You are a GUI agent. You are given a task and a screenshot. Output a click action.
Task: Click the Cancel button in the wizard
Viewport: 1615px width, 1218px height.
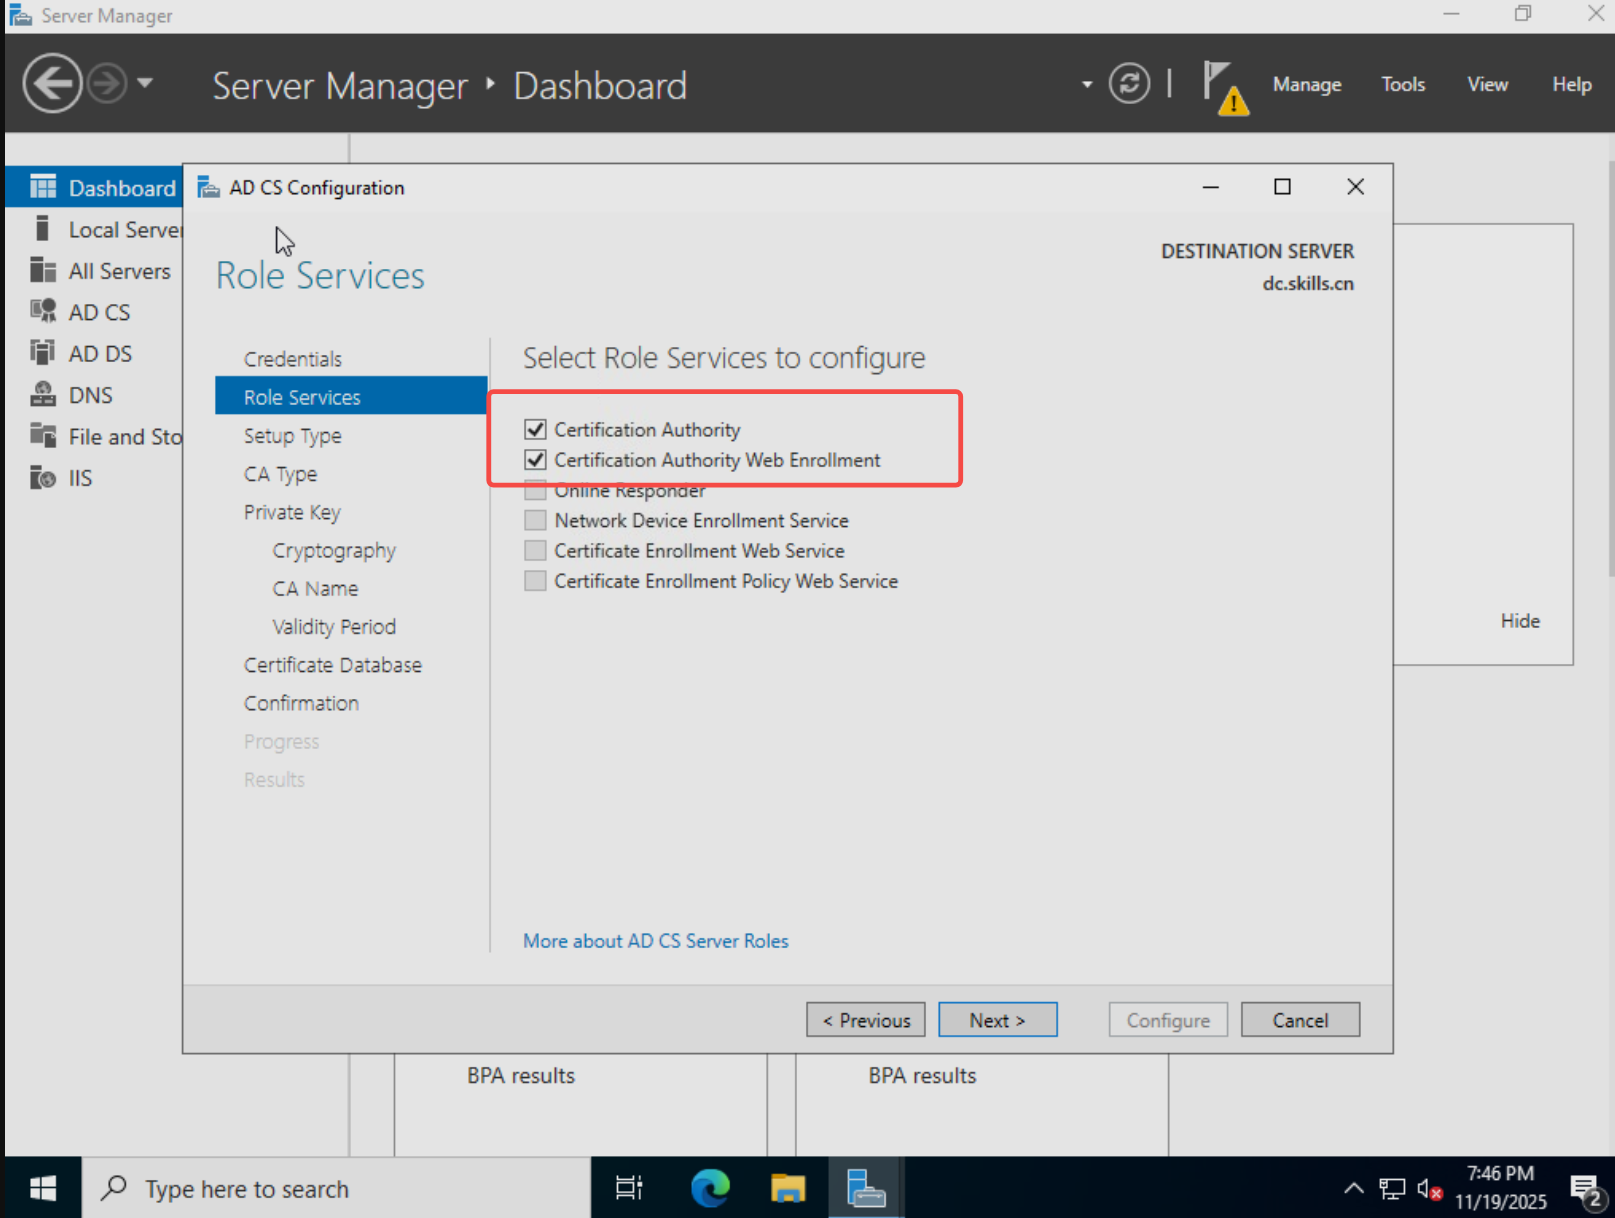click(x=1300, y=1020)
